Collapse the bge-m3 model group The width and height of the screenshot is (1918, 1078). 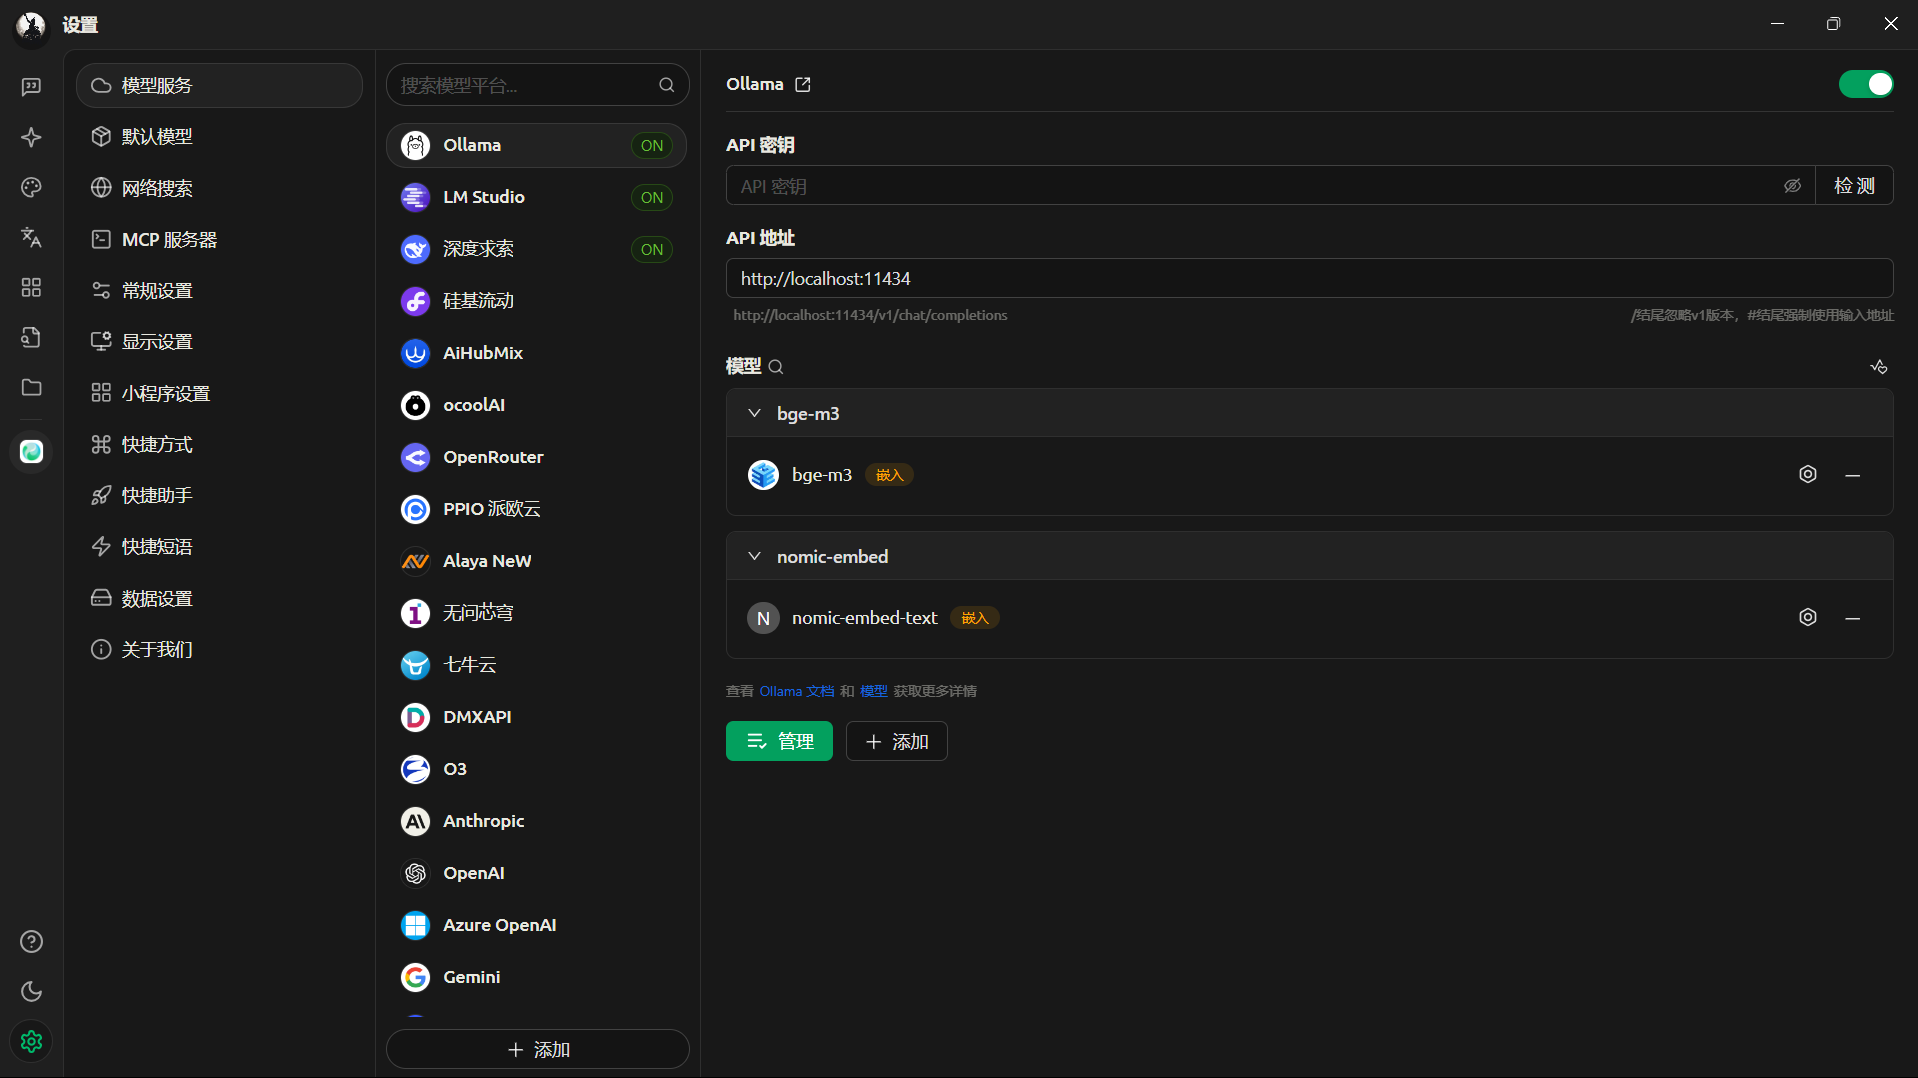[x=755, y=413]
